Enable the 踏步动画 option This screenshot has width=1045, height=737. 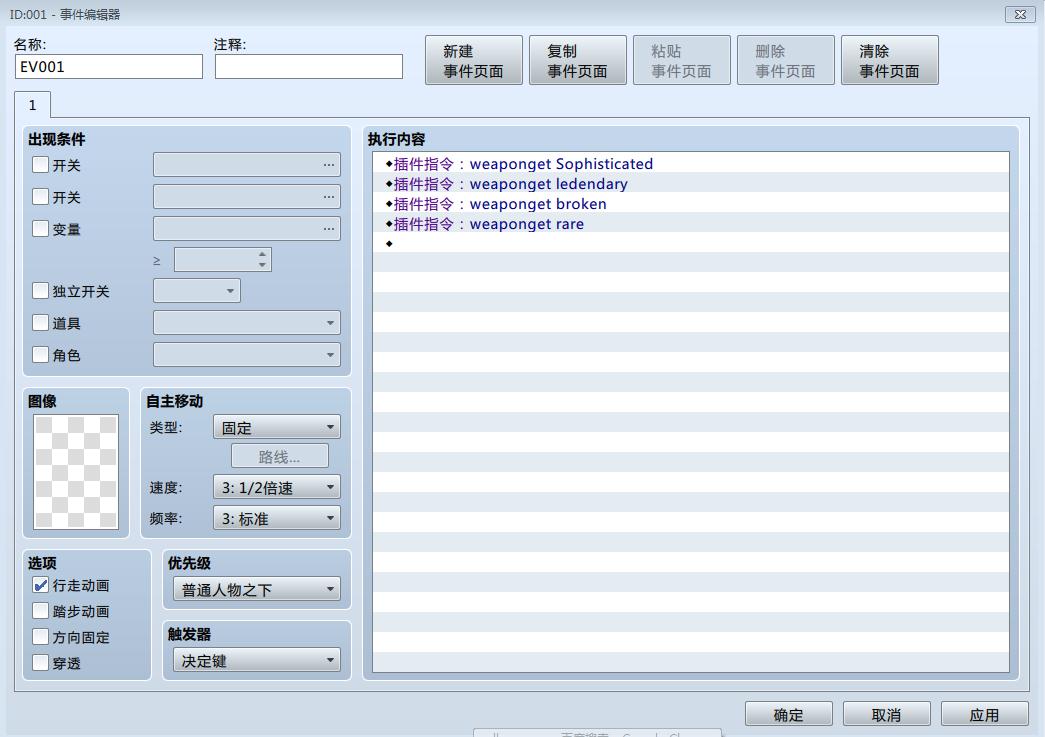click(x=41, y=611)
